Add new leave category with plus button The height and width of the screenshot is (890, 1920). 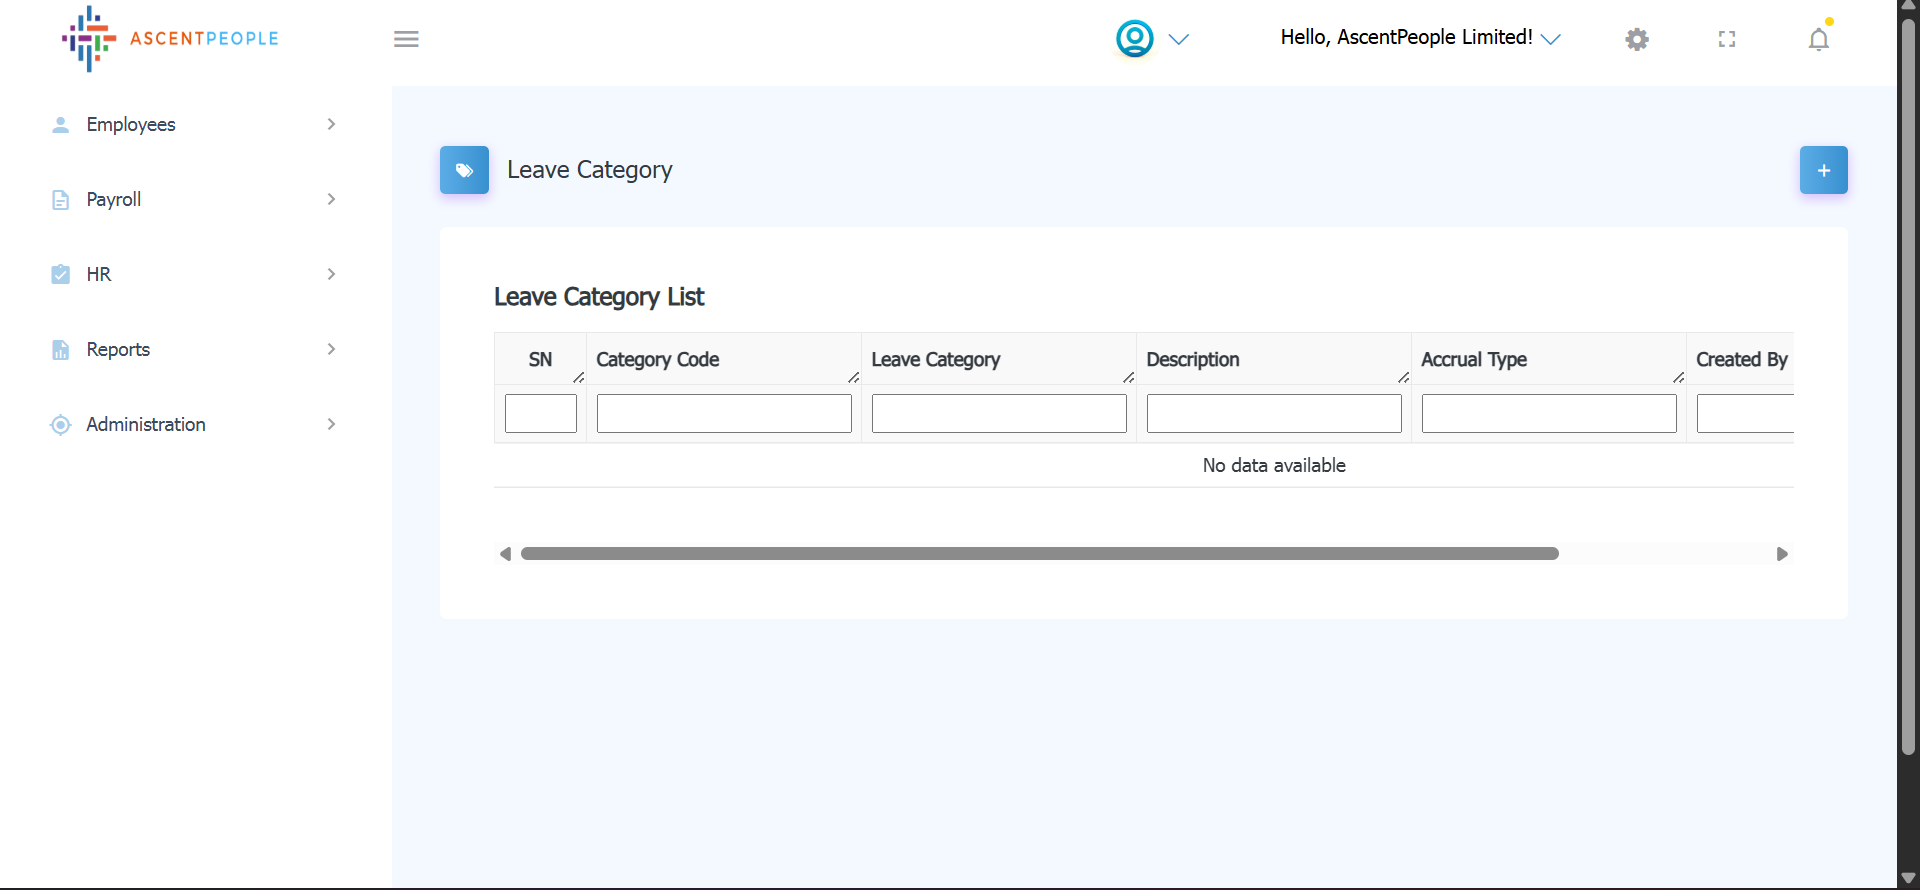1823,170
